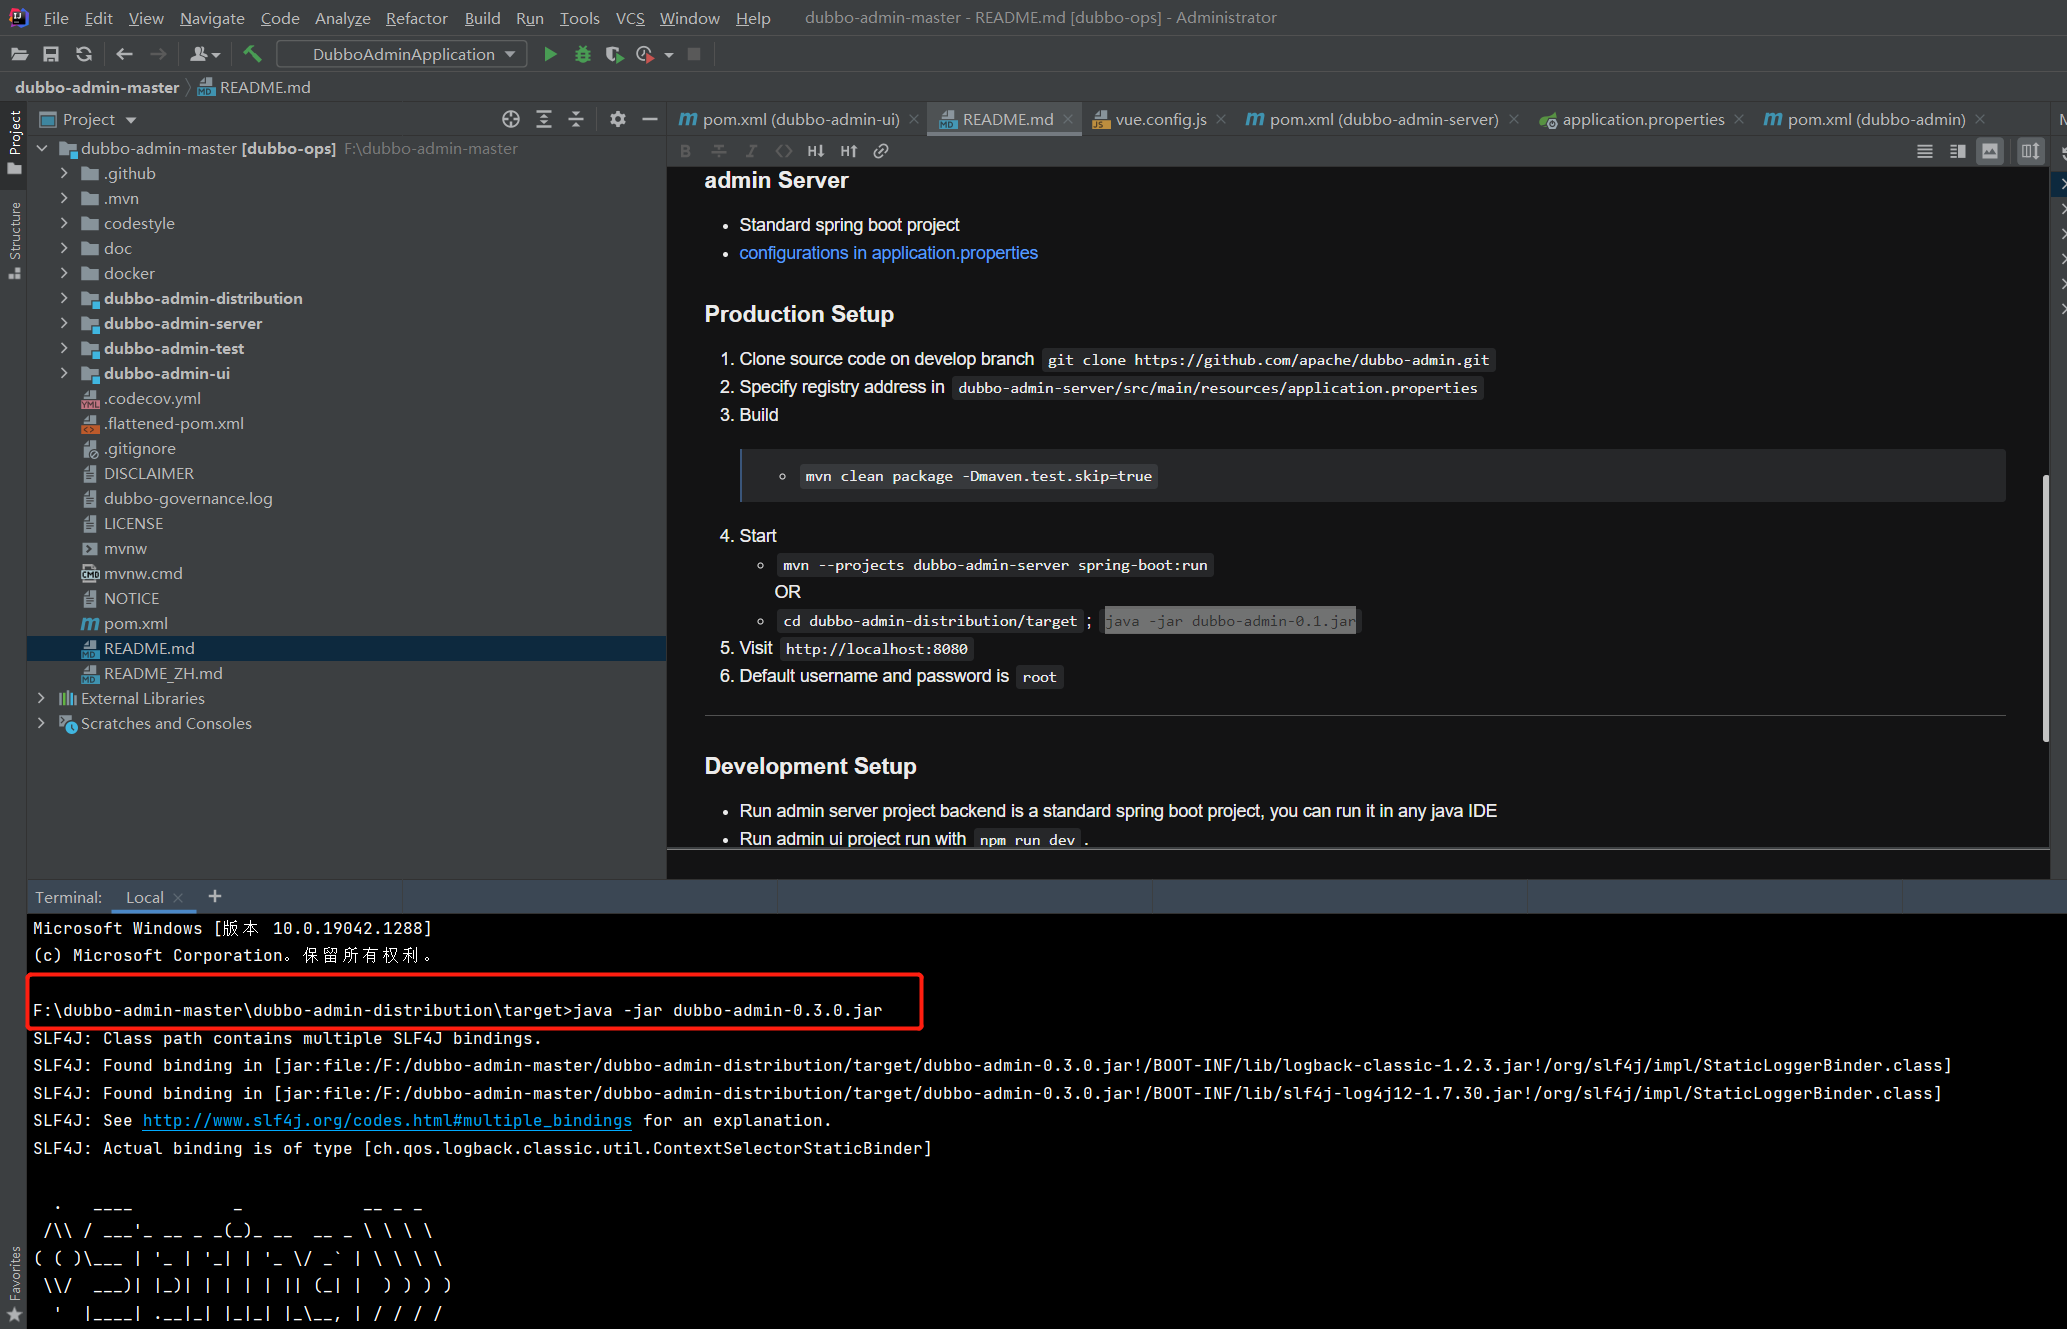Expand Scratches and Consoles node
The height and width of the screenshot is (1329, 2067).
pyautogui.click(x=41, y=723)
